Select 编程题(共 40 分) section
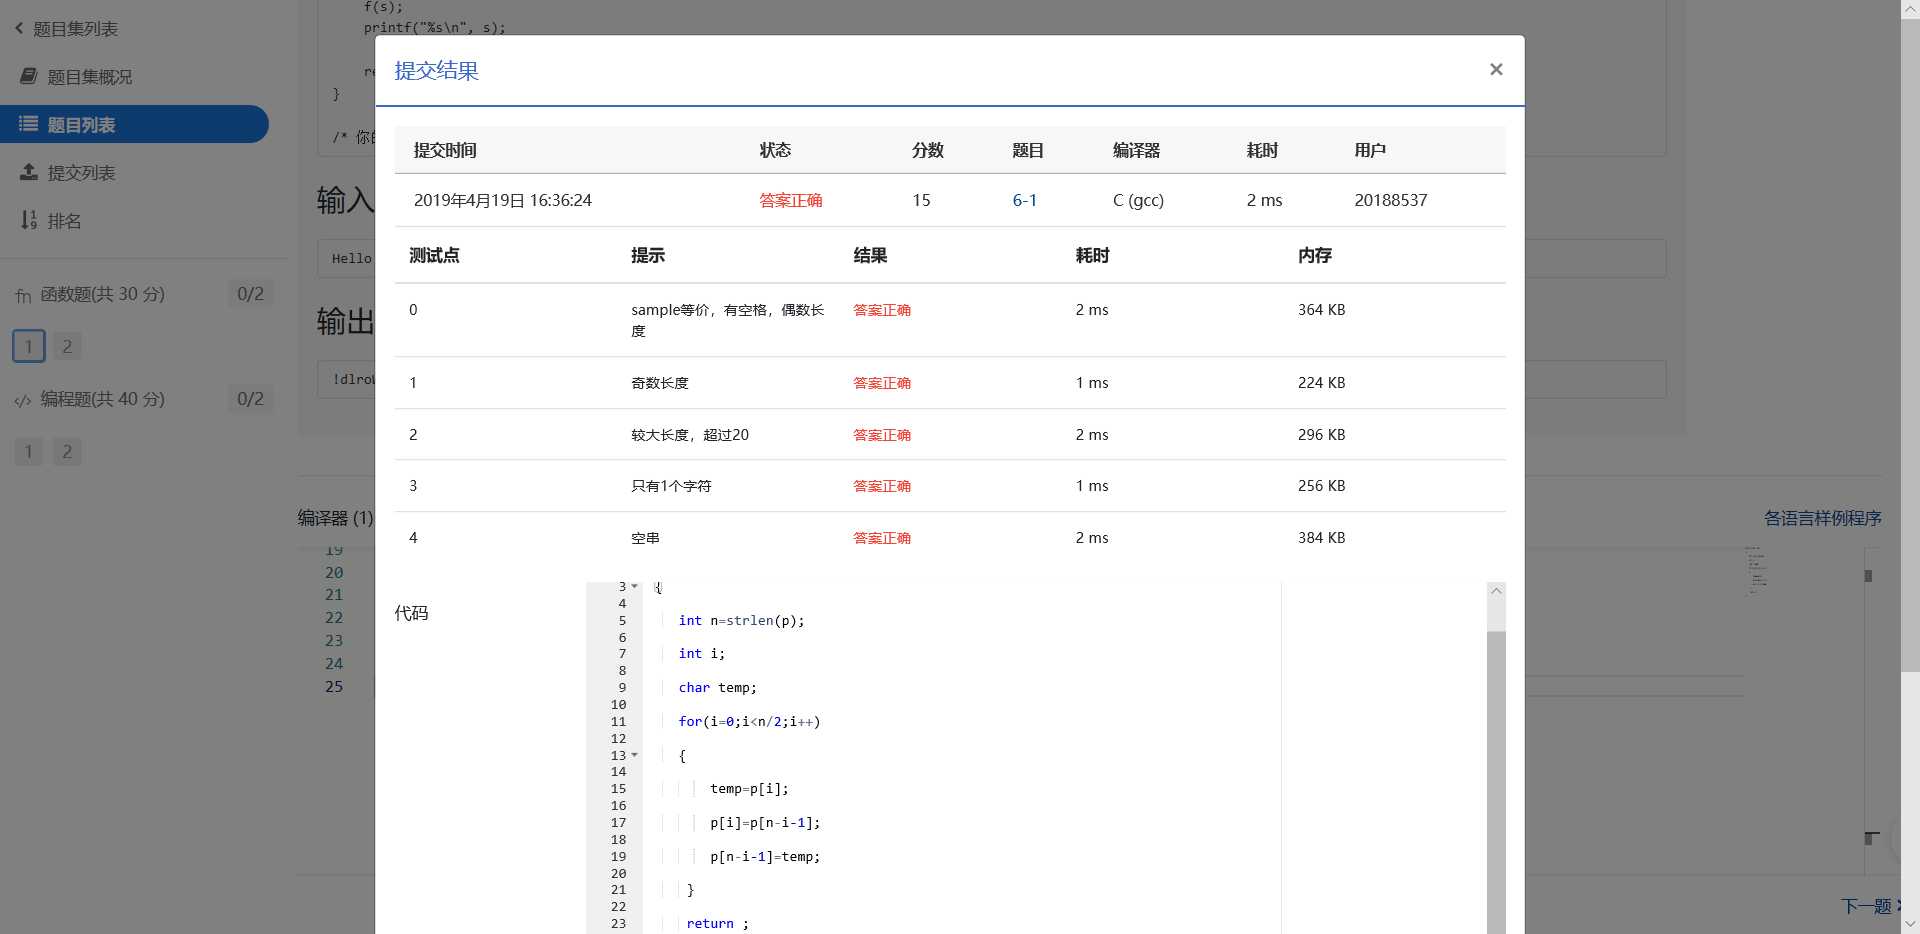The image size is (1920, 934). tap(102, 399)
